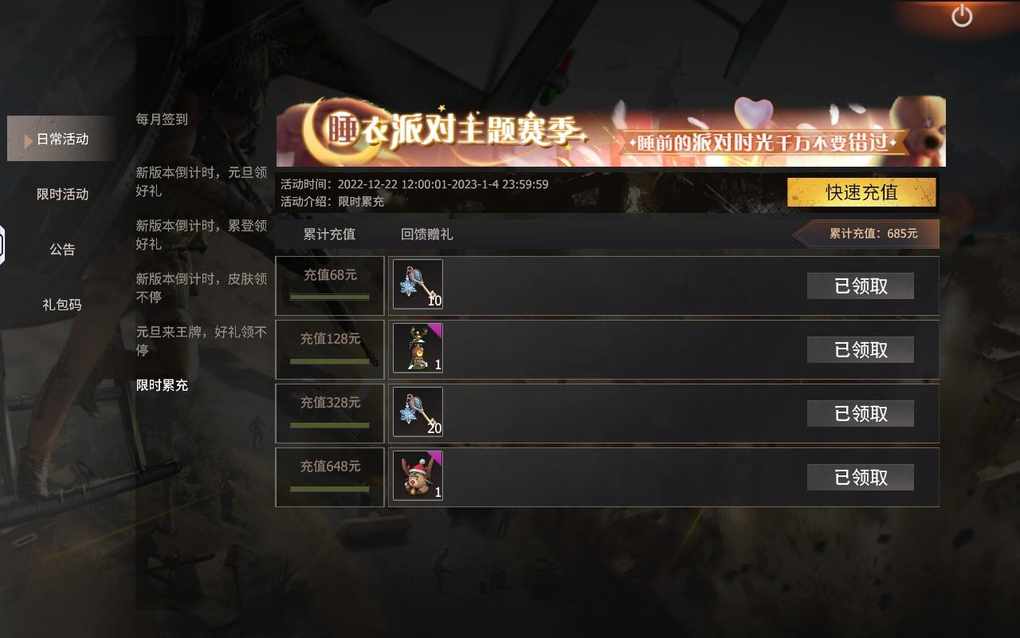Image resolution: width=1020 pixels, height=638 pixels.
Task: Select 新版本倒计时,元旦领好礼 activity
Action: [x=202, y=181]
